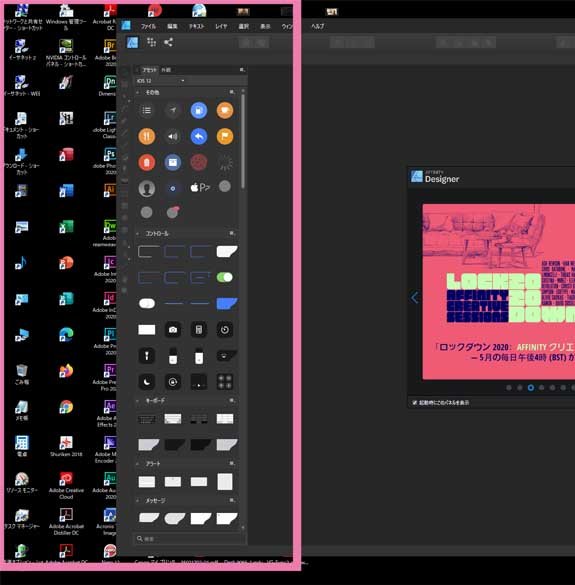The height and width of the screenshot is (585, 575).
Task: Select the green on-switch toggle asset
Action: pos(225,277)
